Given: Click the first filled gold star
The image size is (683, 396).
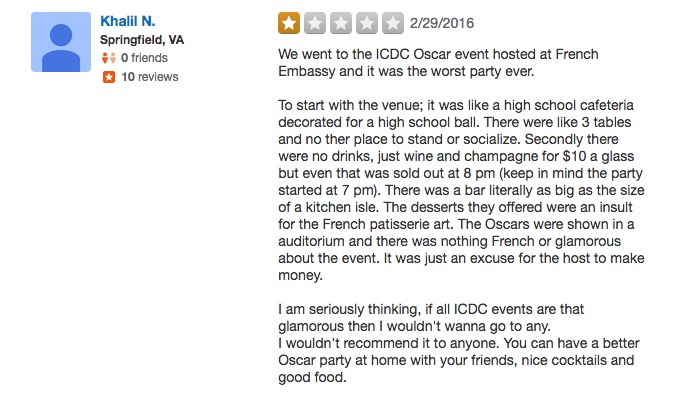Looking at the screenshot, I should click(289, 23).
